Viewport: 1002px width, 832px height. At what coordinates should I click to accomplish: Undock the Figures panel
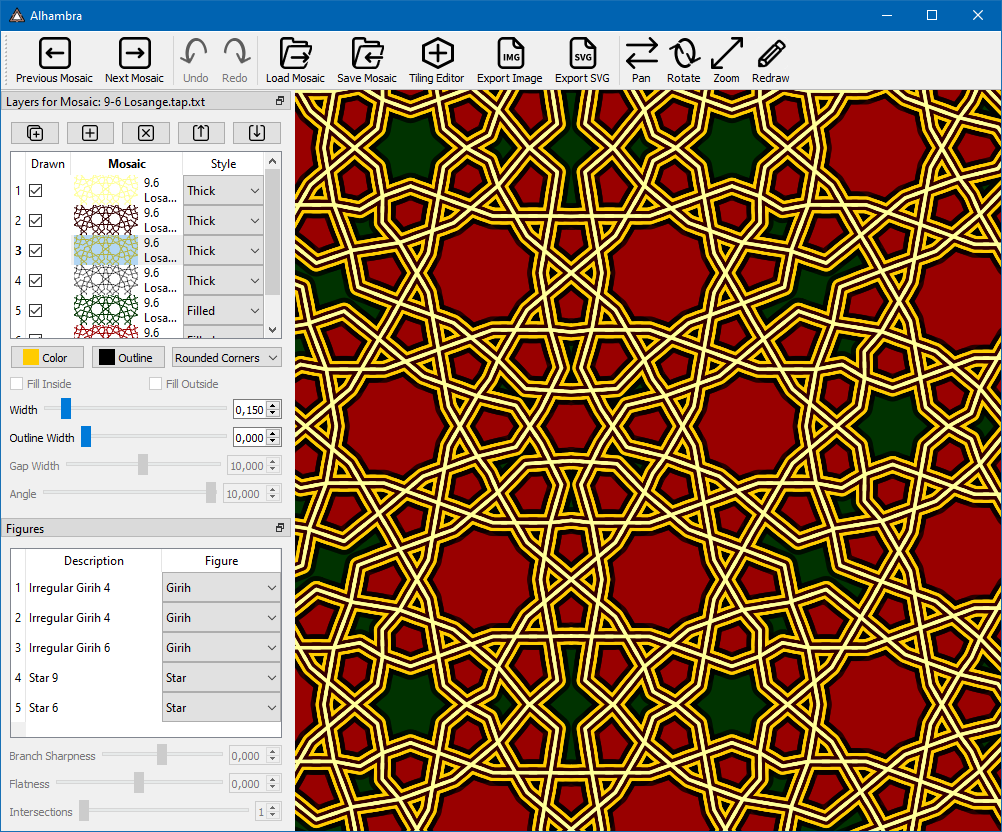(x=280, y=528)
